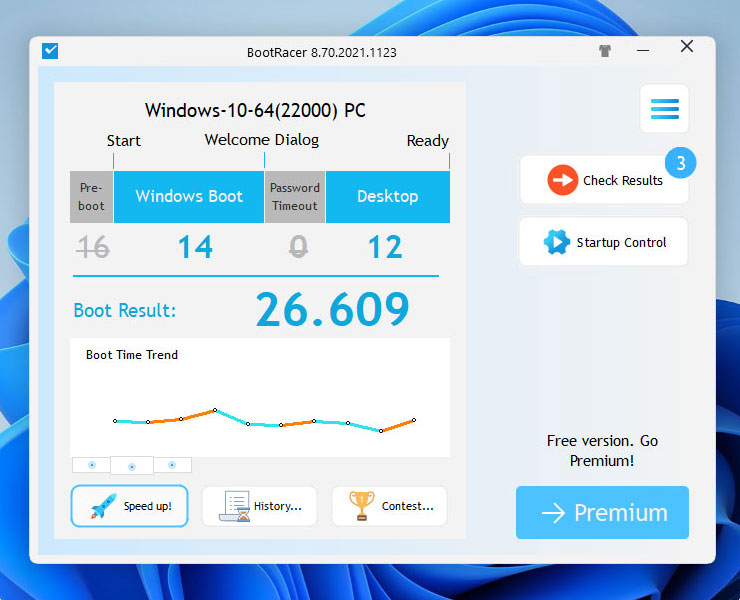
Task: Click the Windows Boot time 14
Action: (x=195, y=247)
